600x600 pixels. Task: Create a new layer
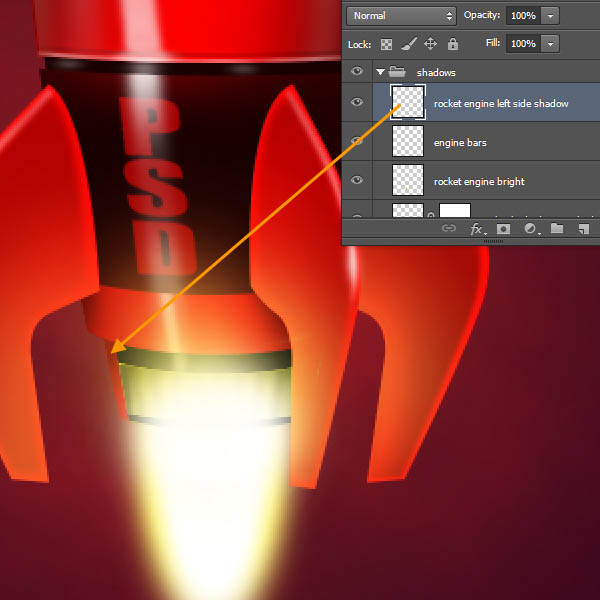tap(582, 229)
